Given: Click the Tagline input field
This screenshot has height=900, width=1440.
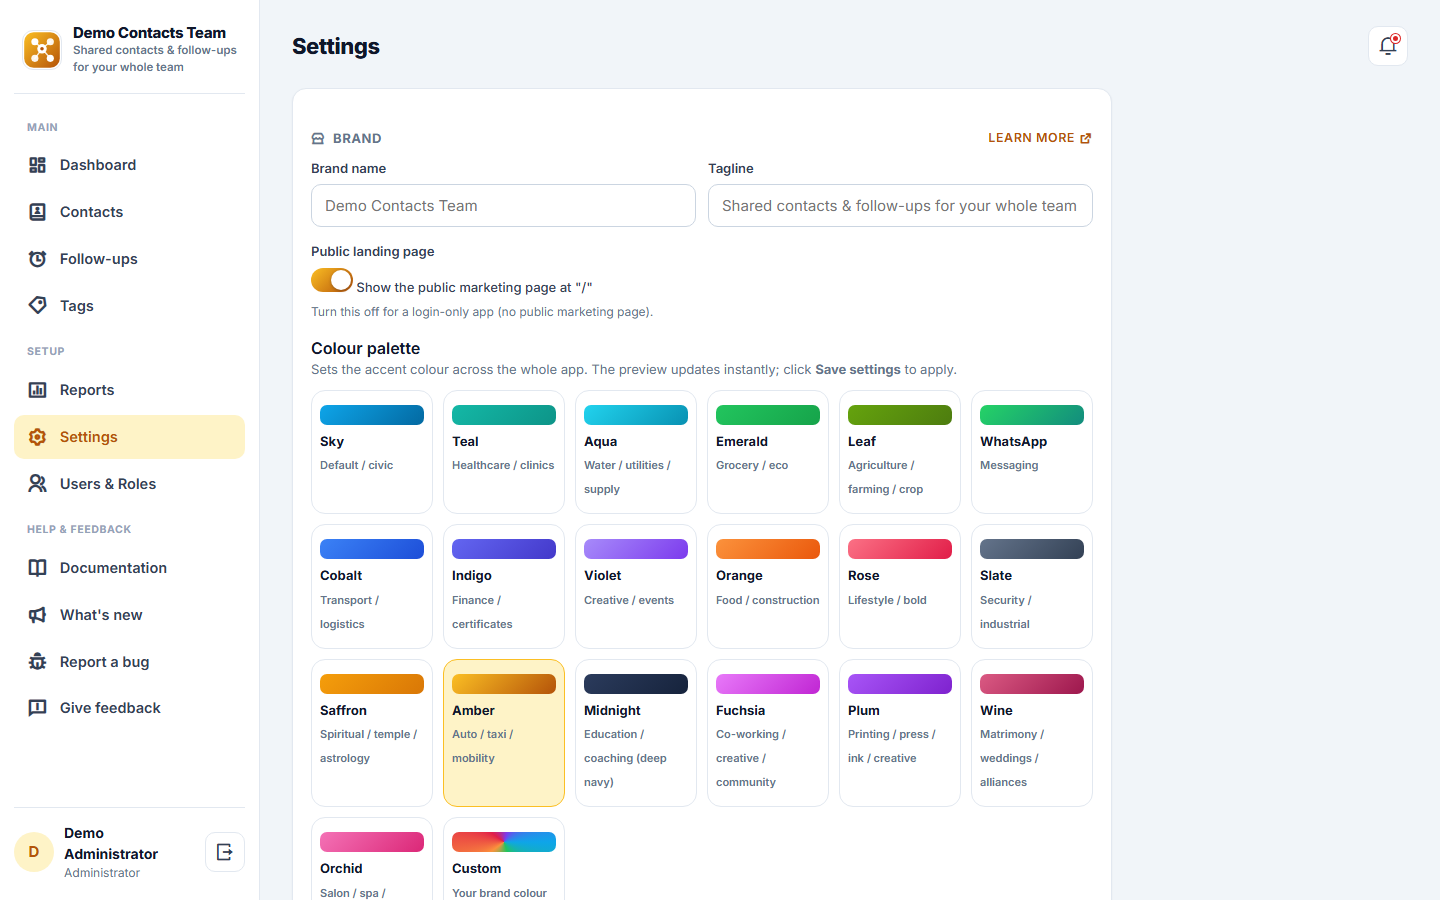Looking at the screenshot, I should 900,206.
